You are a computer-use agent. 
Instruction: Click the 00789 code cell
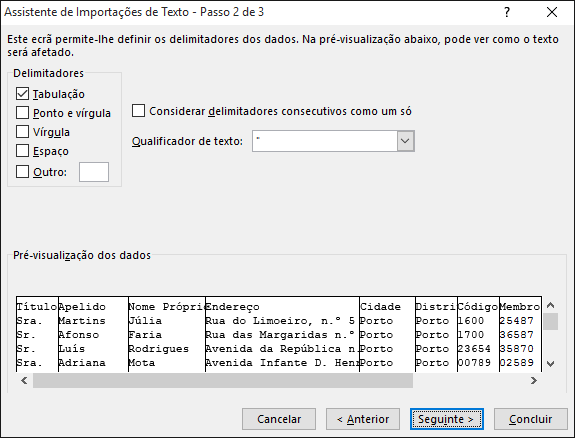tap(475, 362)
